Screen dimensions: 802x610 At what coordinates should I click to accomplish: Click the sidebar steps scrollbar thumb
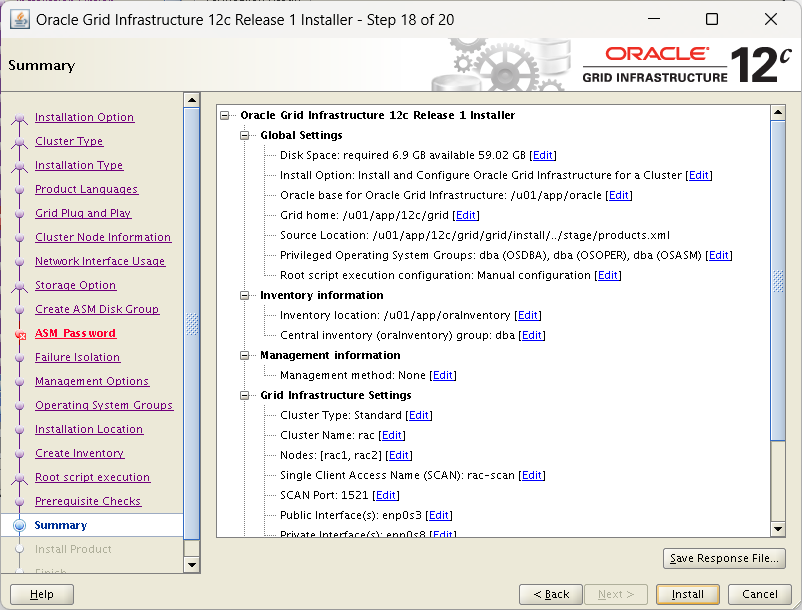(x=192, y=323)
